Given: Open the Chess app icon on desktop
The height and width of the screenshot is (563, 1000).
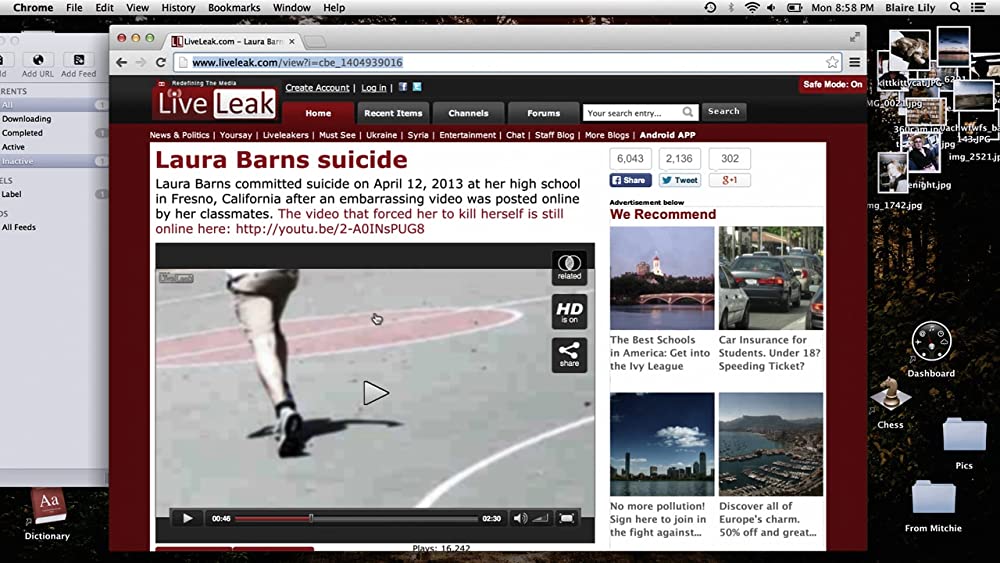Looking at the screenshot, I should 890,395.
